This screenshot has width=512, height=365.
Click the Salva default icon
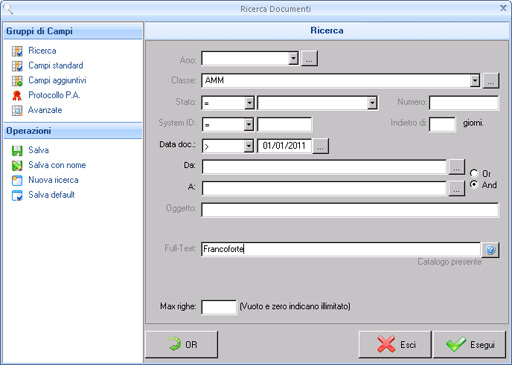17,195
